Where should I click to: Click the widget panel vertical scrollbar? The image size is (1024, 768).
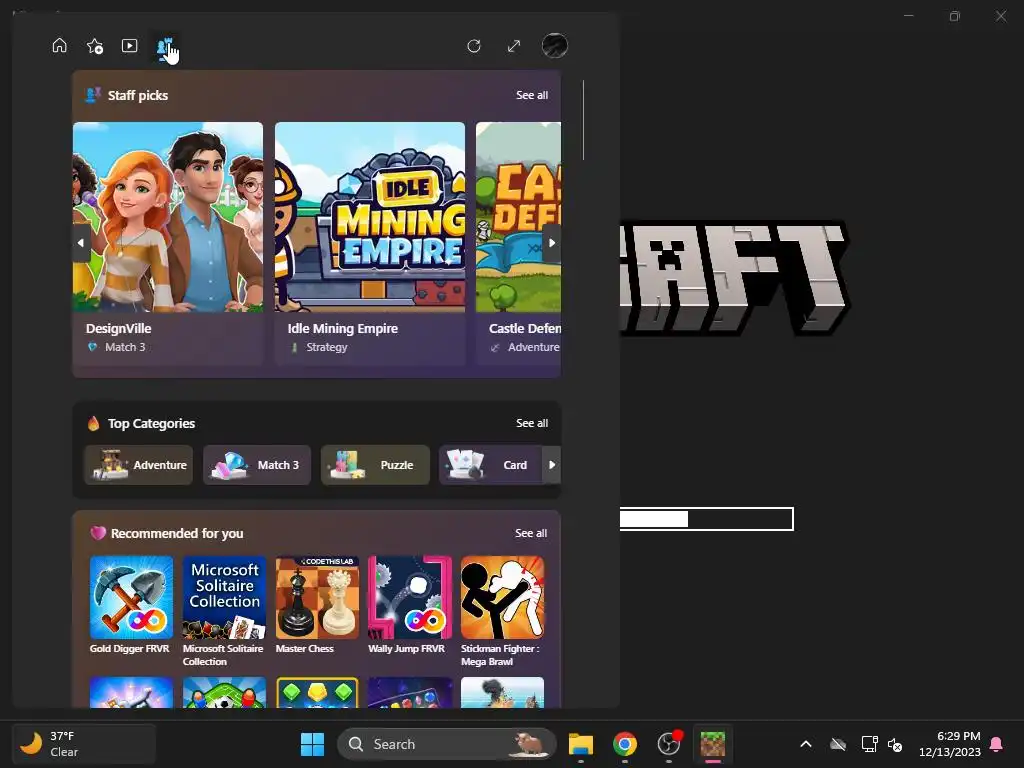(583, 121)
